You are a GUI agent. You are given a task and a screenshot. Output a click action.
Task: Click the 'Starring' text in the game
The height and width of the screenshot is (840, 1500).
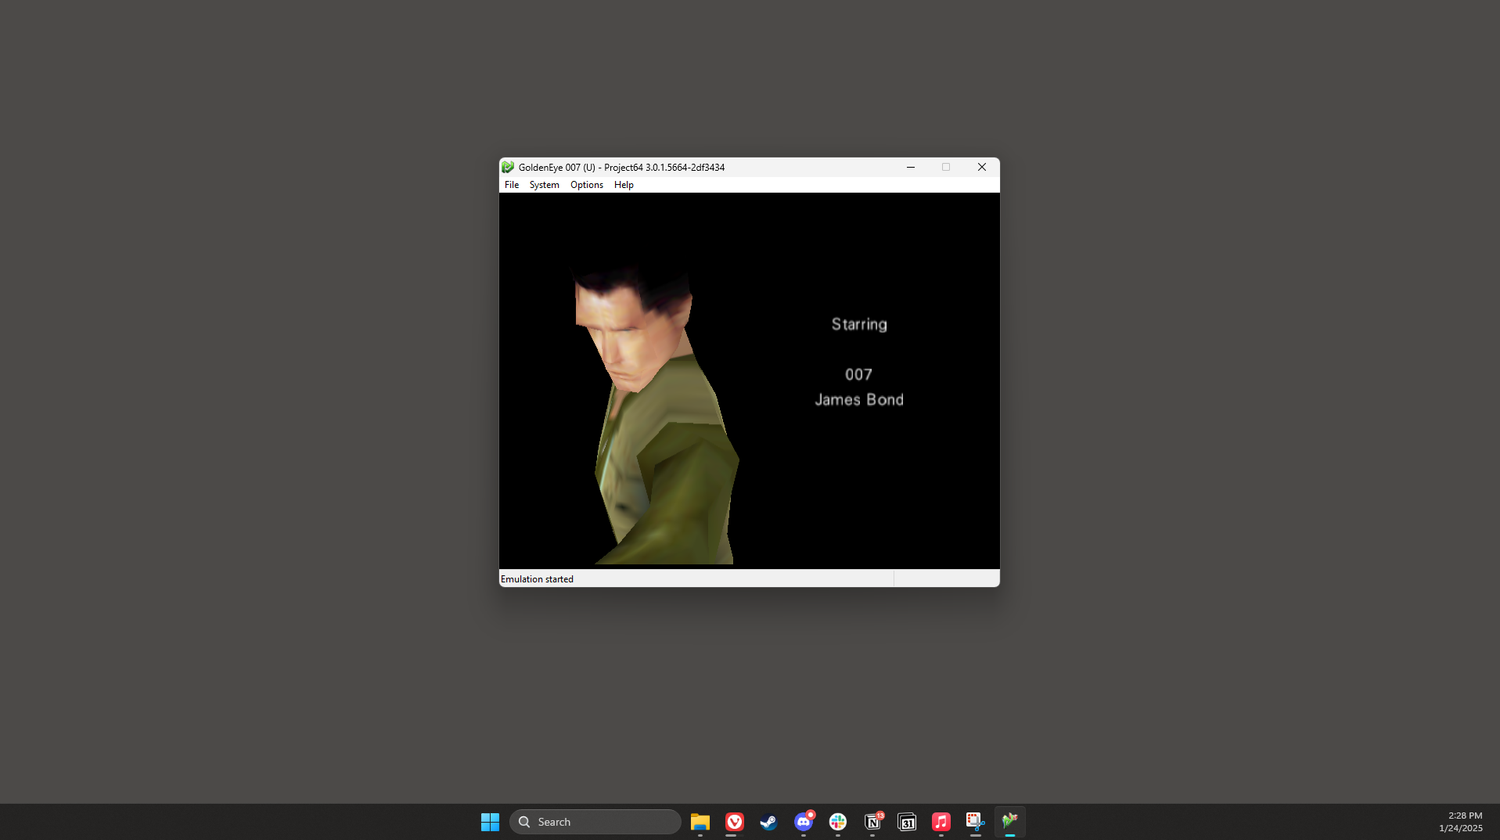coord(859,324)
